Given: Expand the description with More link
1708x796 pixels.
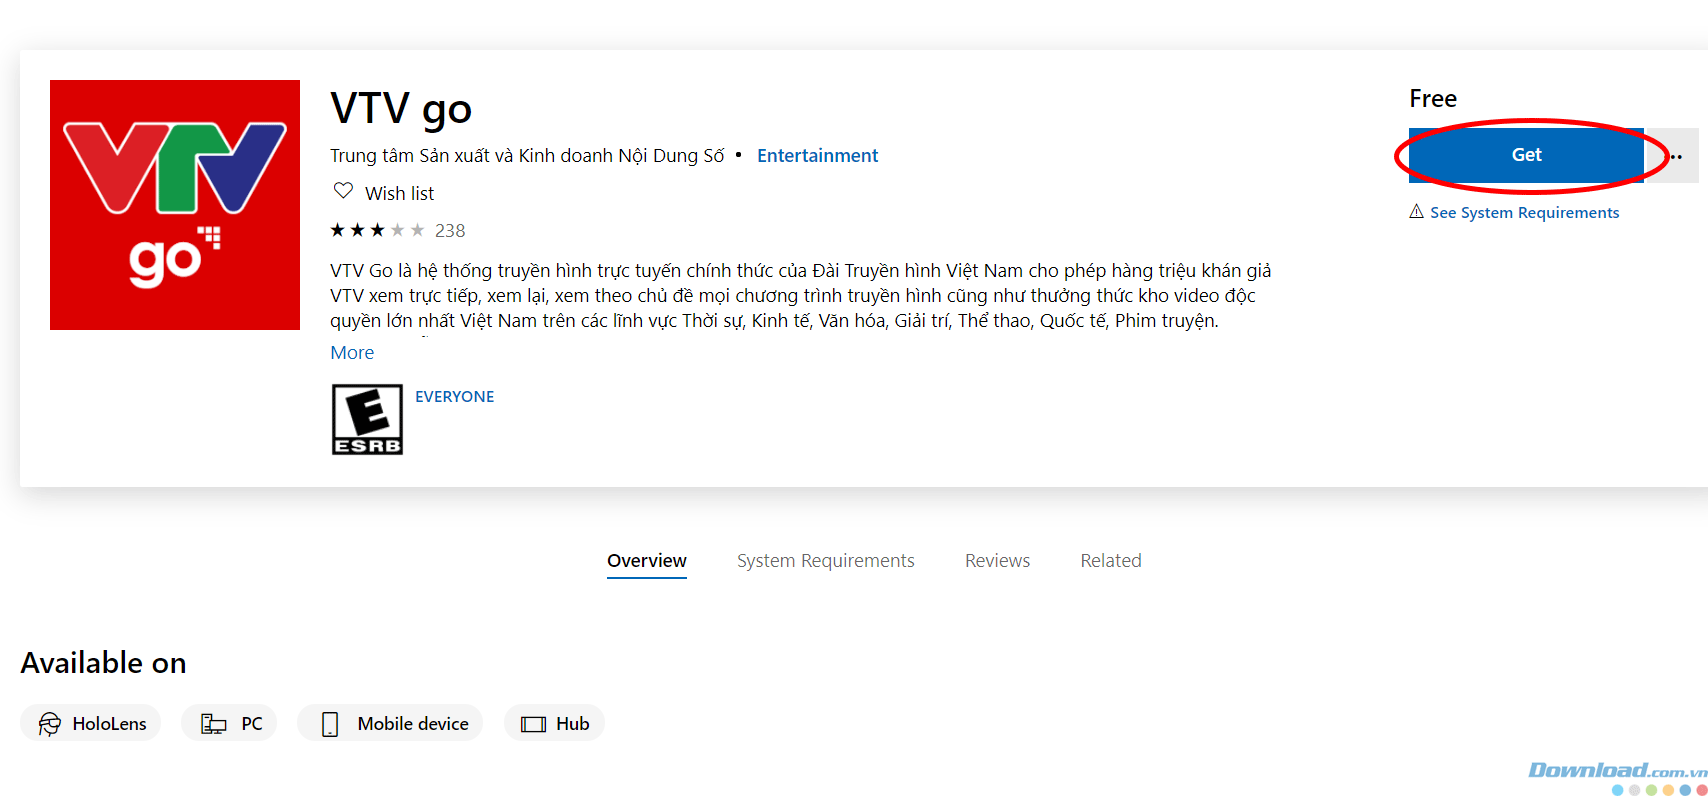Looking at the screenshot, I should point(352,353).
